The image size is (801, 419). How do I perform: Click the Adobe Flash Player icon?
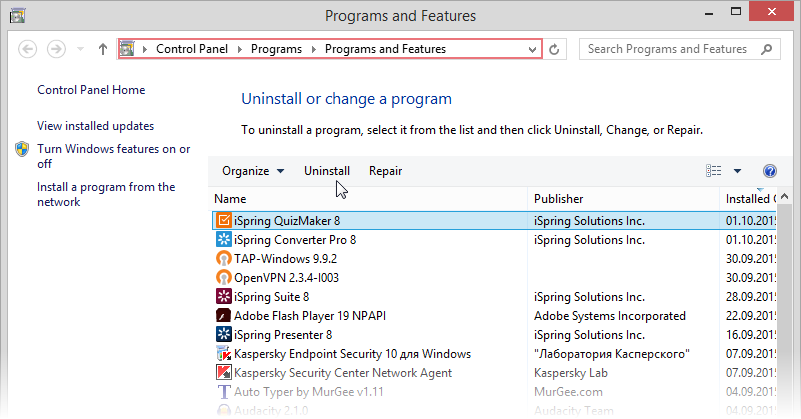[x=224, y=316]
